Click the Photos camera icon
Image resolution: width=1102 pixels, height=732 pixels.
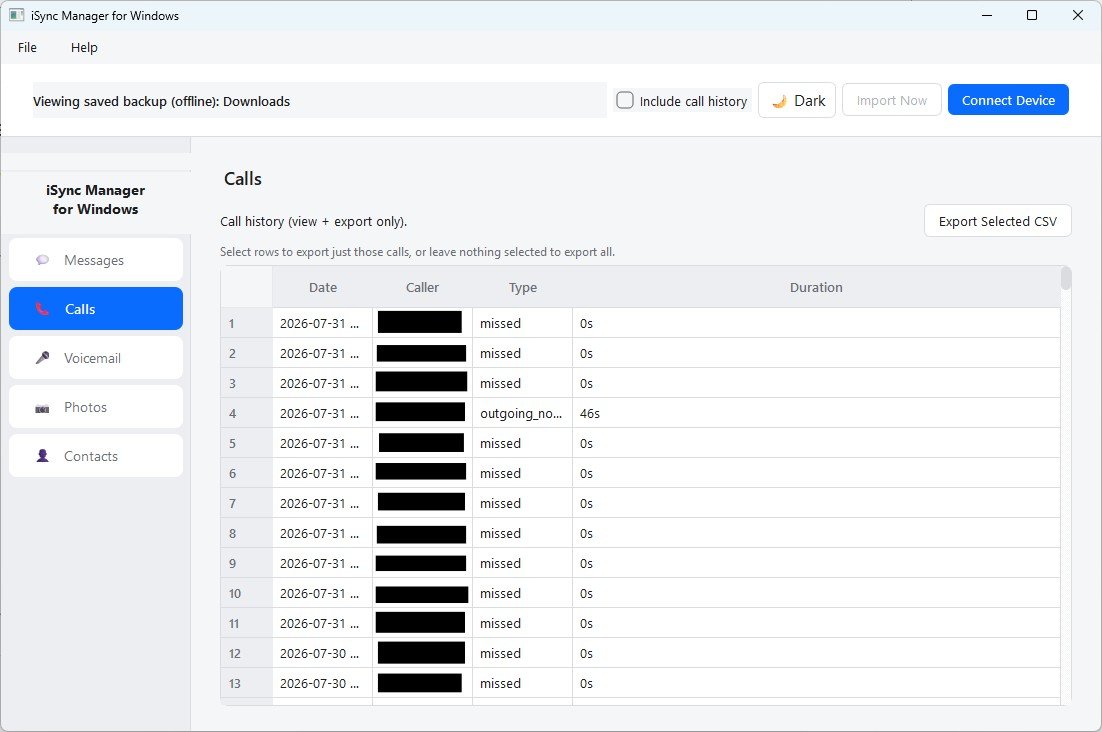43,407
